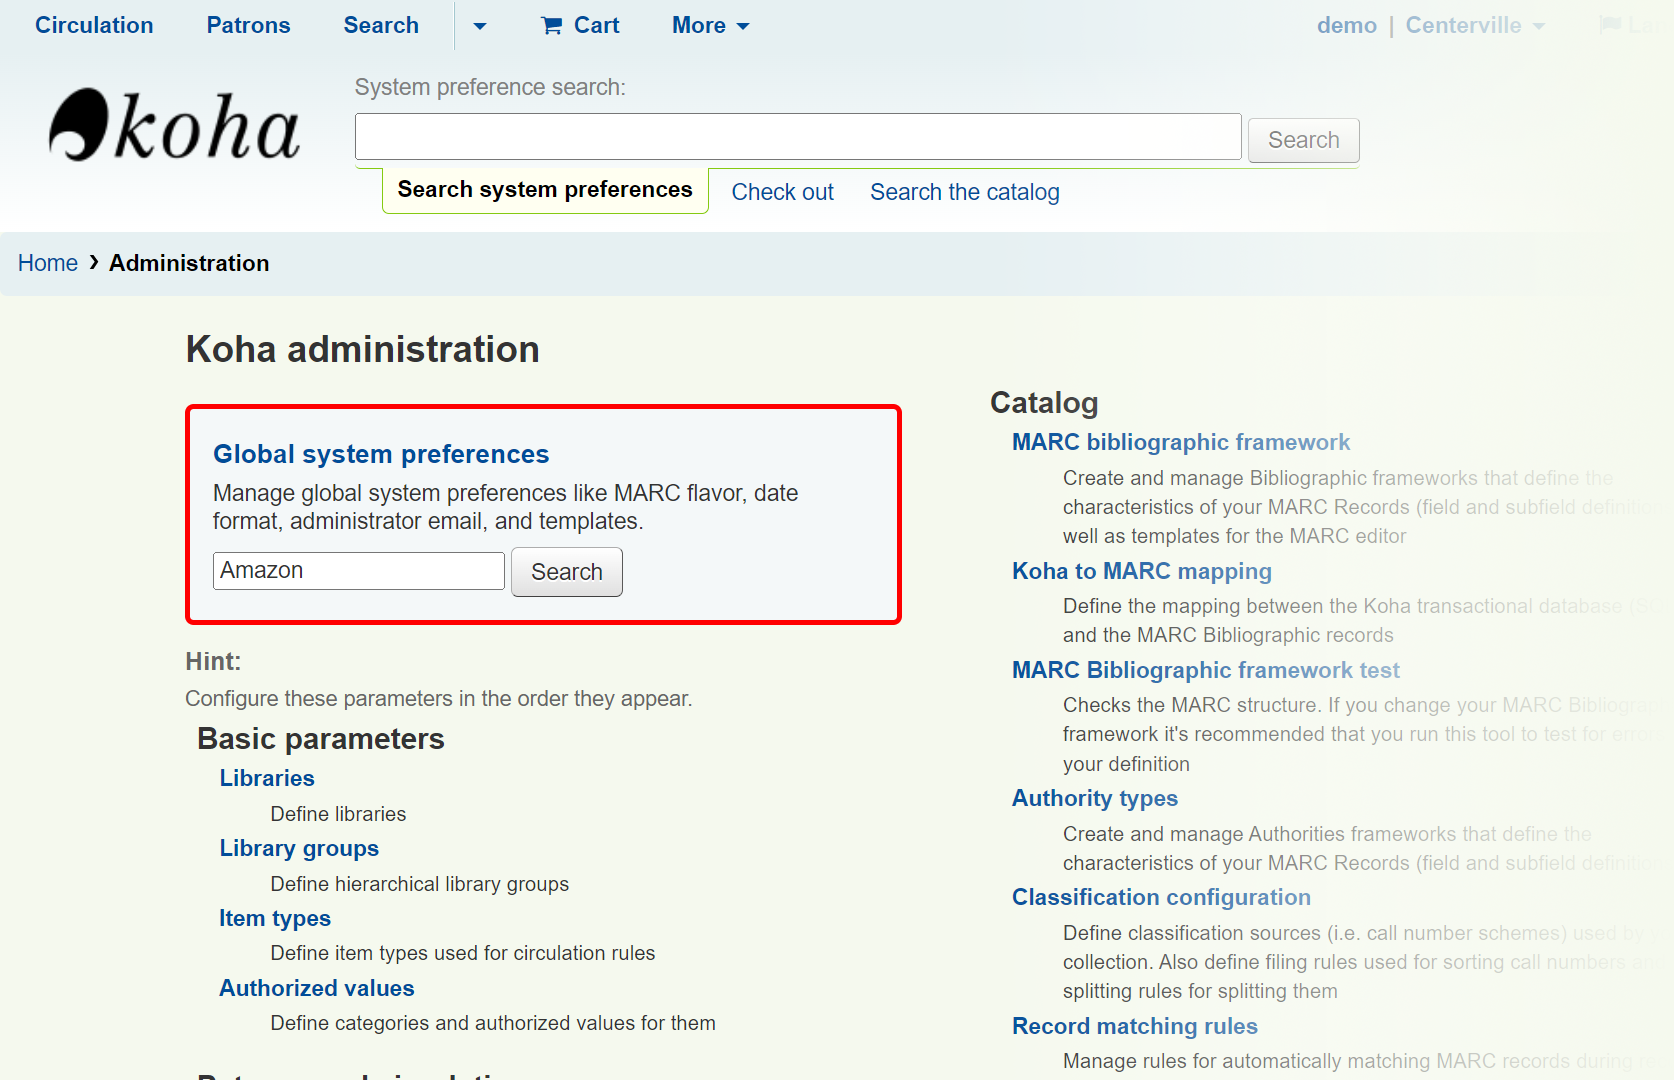
Task: Open MARC Bibliographic framework test link
Action: tap(1206, 670)
